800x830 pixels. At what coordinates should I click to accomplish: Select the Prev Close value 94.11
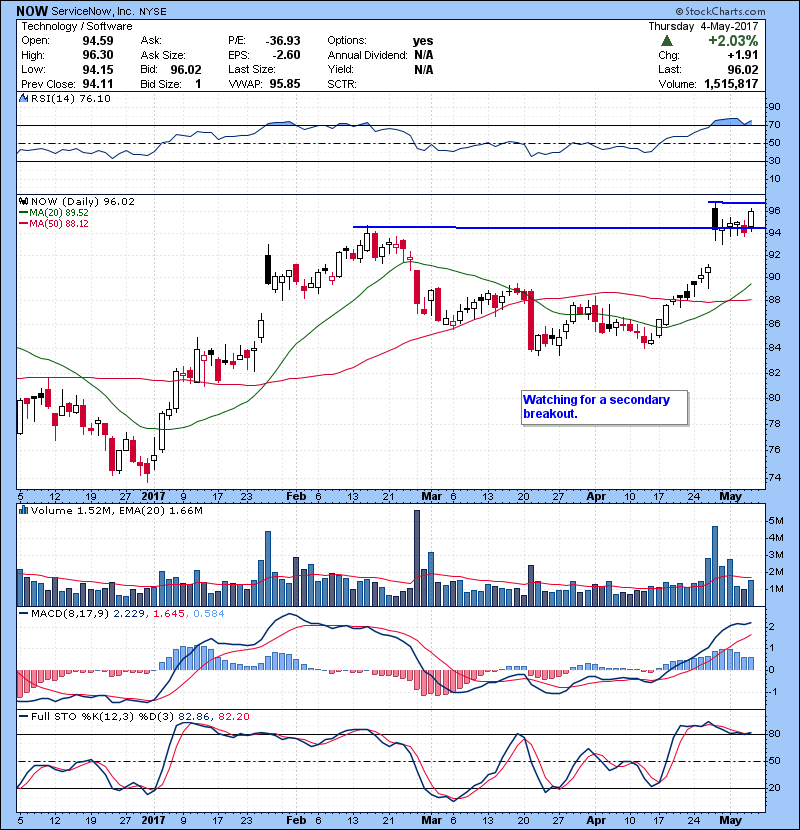98,84
